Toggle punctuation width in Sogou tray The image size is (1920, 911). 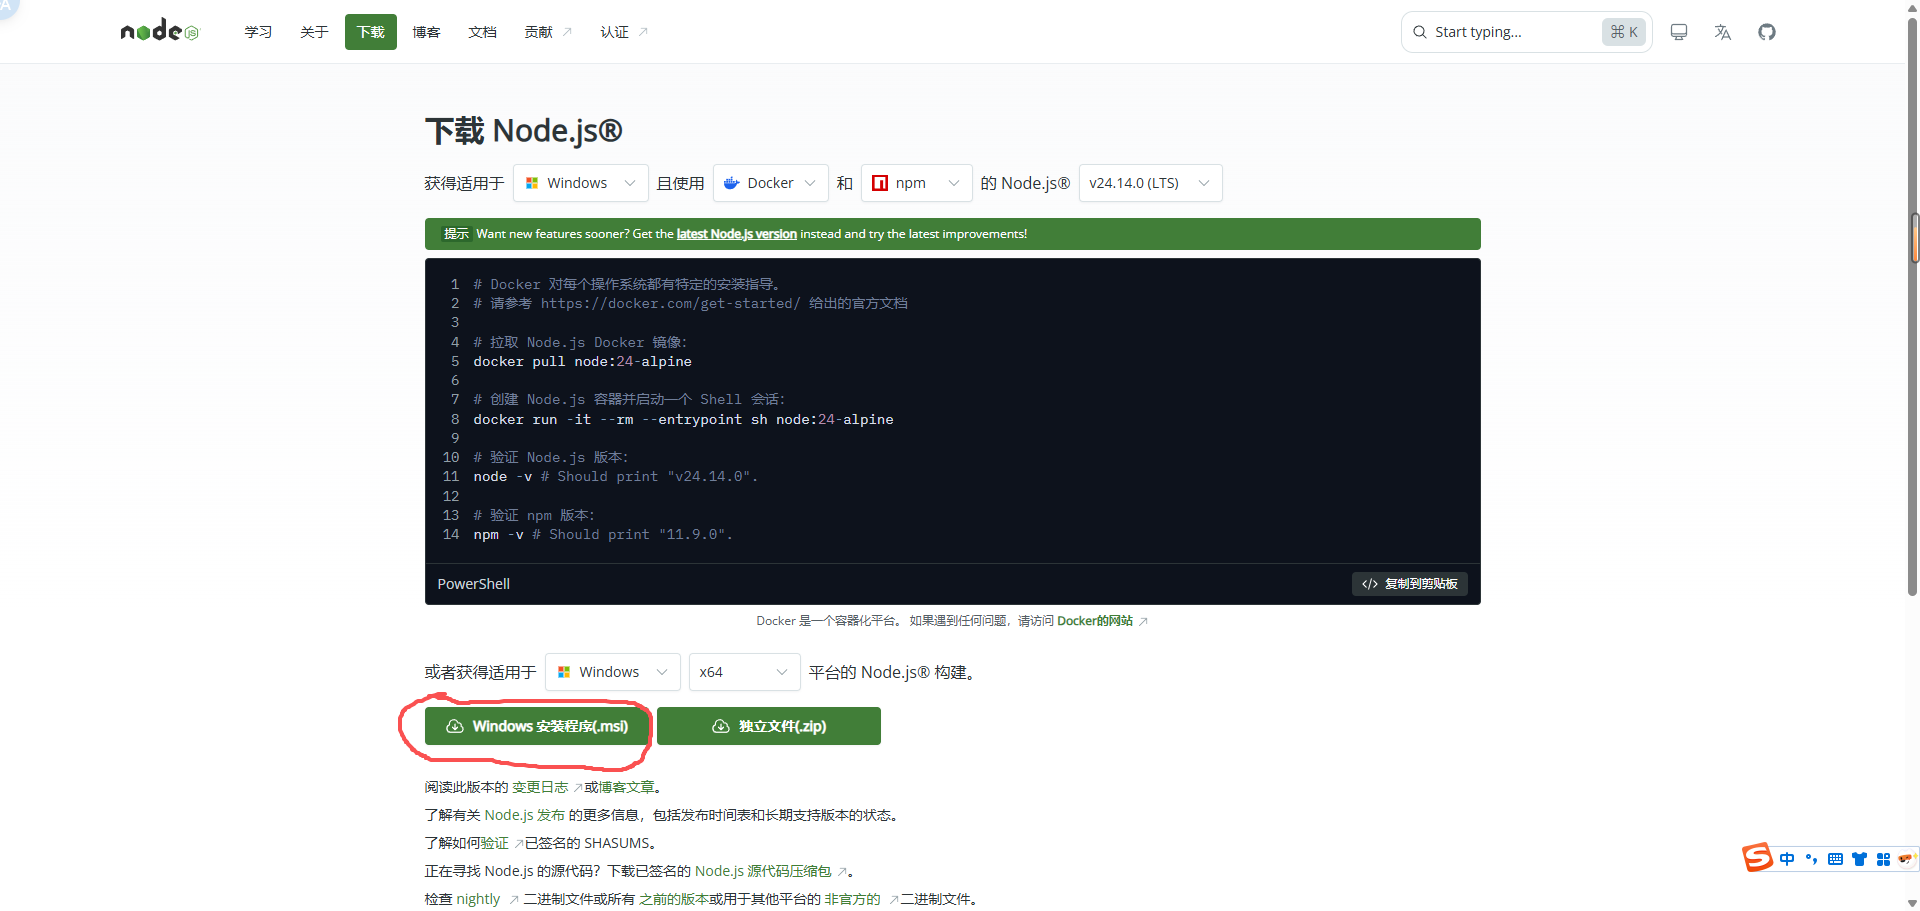[1812, 859]
